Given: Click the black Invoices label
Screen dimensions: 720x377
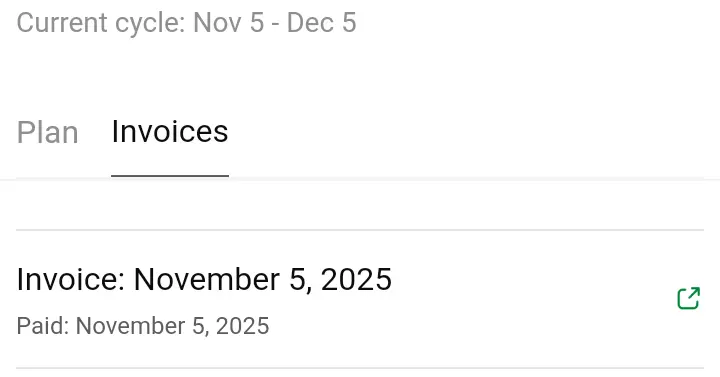Looking at the screenshot, I should [x=170, y=131].
